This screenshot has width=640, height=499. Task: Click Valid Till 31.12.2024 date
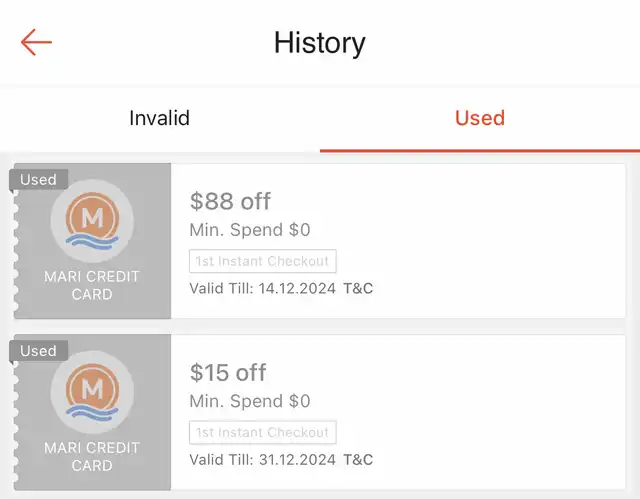click(262, 460)
